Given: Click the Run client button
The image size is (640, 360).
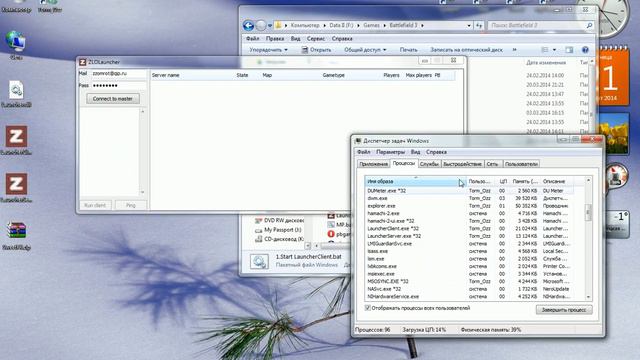Looking at the screenshot, I should click(x=95, y=205).
